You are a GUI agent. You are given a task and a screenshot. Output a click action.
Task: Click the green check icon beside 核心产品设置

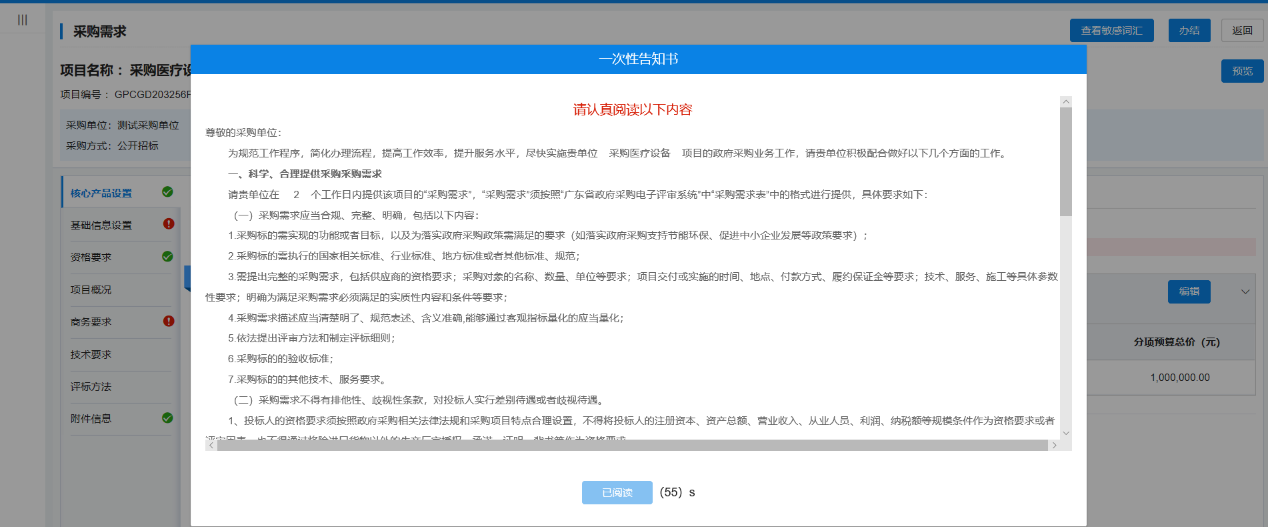[168, 192]
